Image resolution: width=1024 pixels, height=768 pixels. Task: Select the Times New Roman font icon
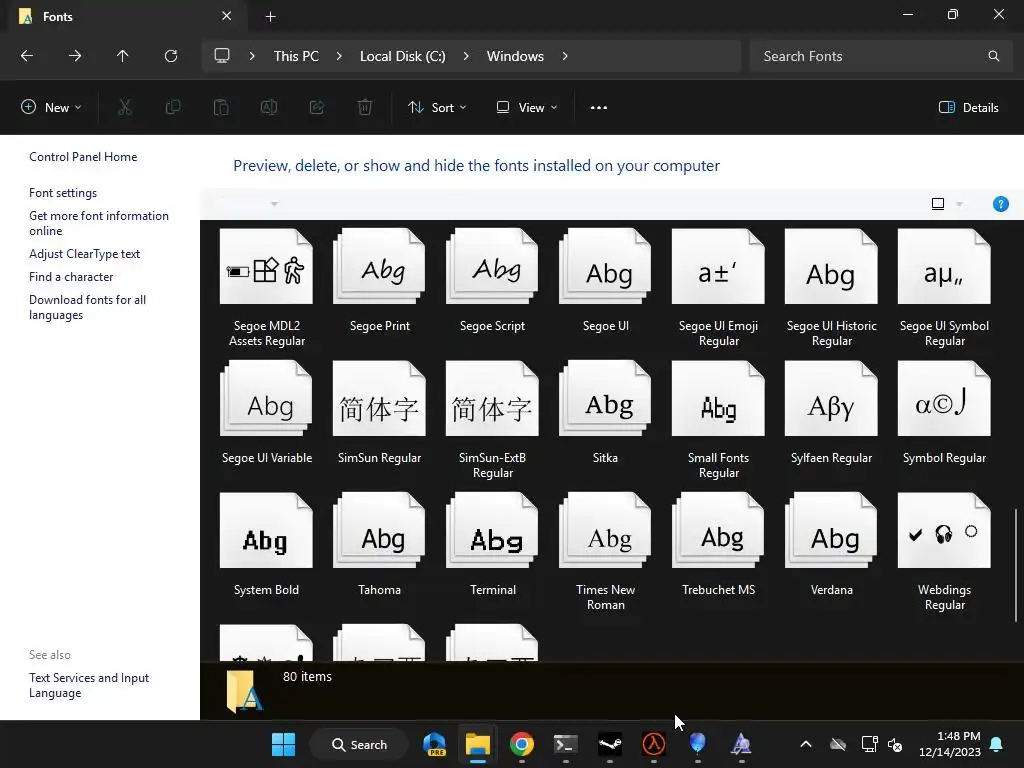[x=605, y=530]
